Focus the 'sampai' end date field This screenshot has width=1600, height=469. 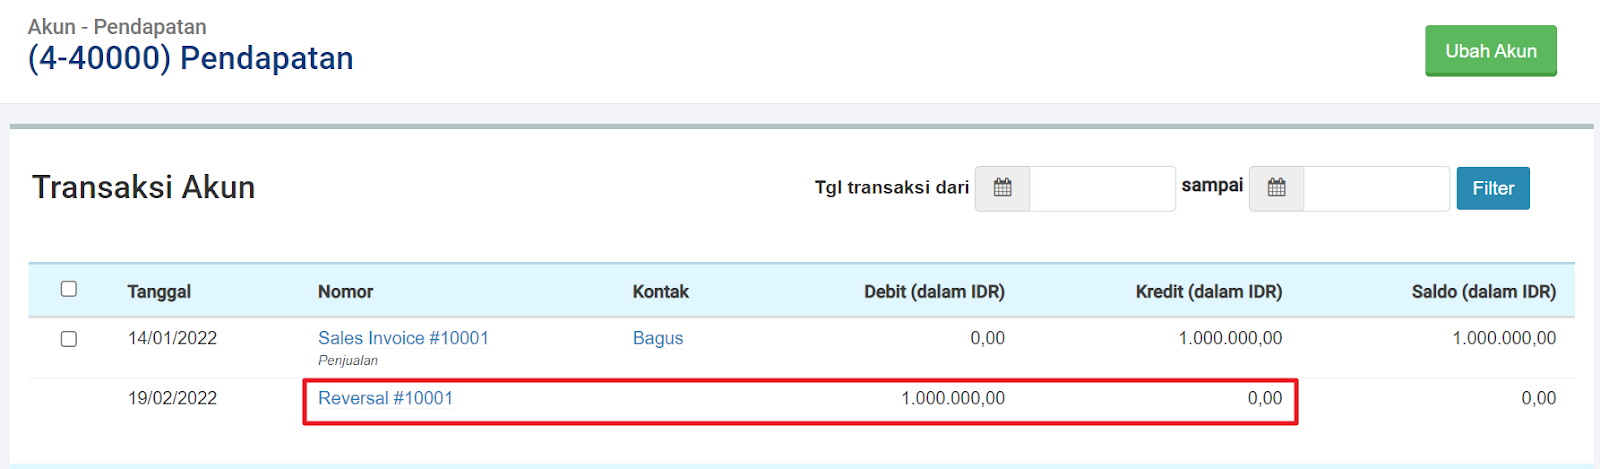click(1375, 188)
